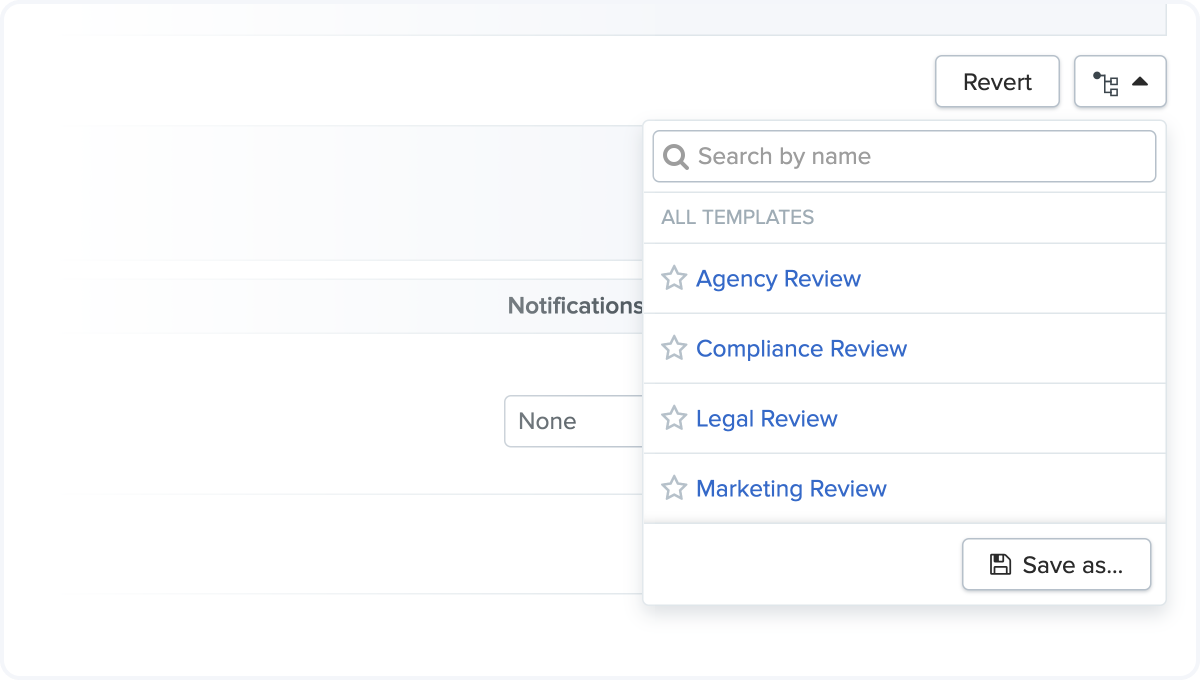Mark Marketing Review as favorite
The height and width of the screenshot is (680, 1200).
coord(674,489)
